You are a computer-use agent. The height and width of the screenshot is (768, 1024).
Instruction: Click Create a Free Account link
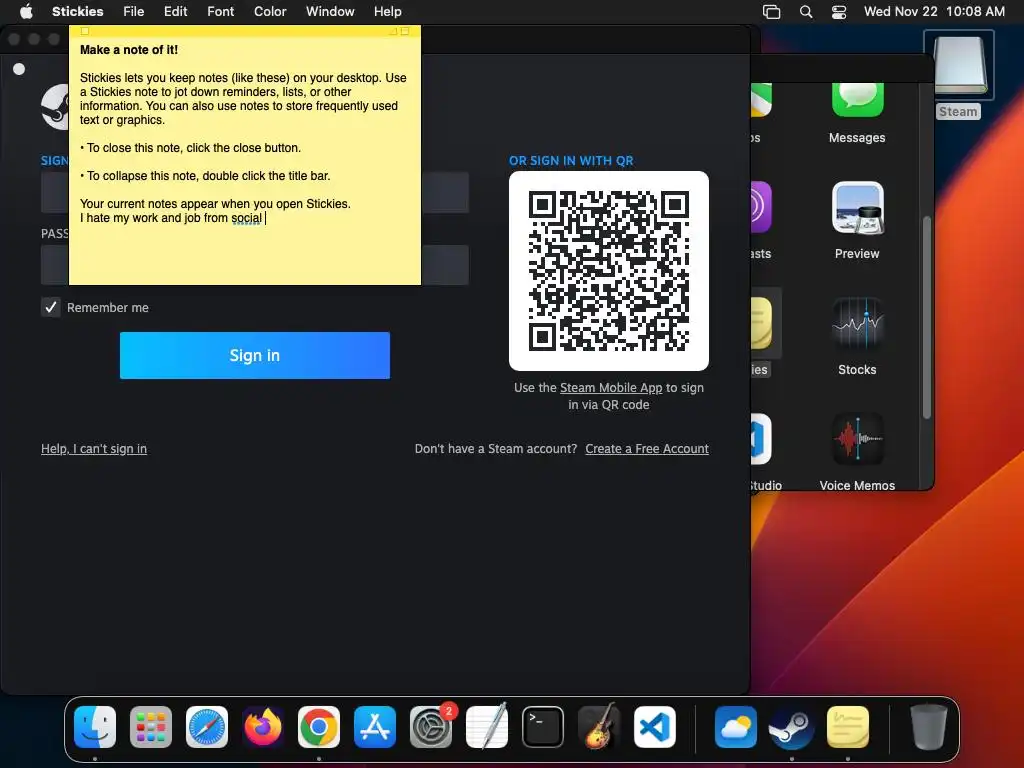[647, 449]
